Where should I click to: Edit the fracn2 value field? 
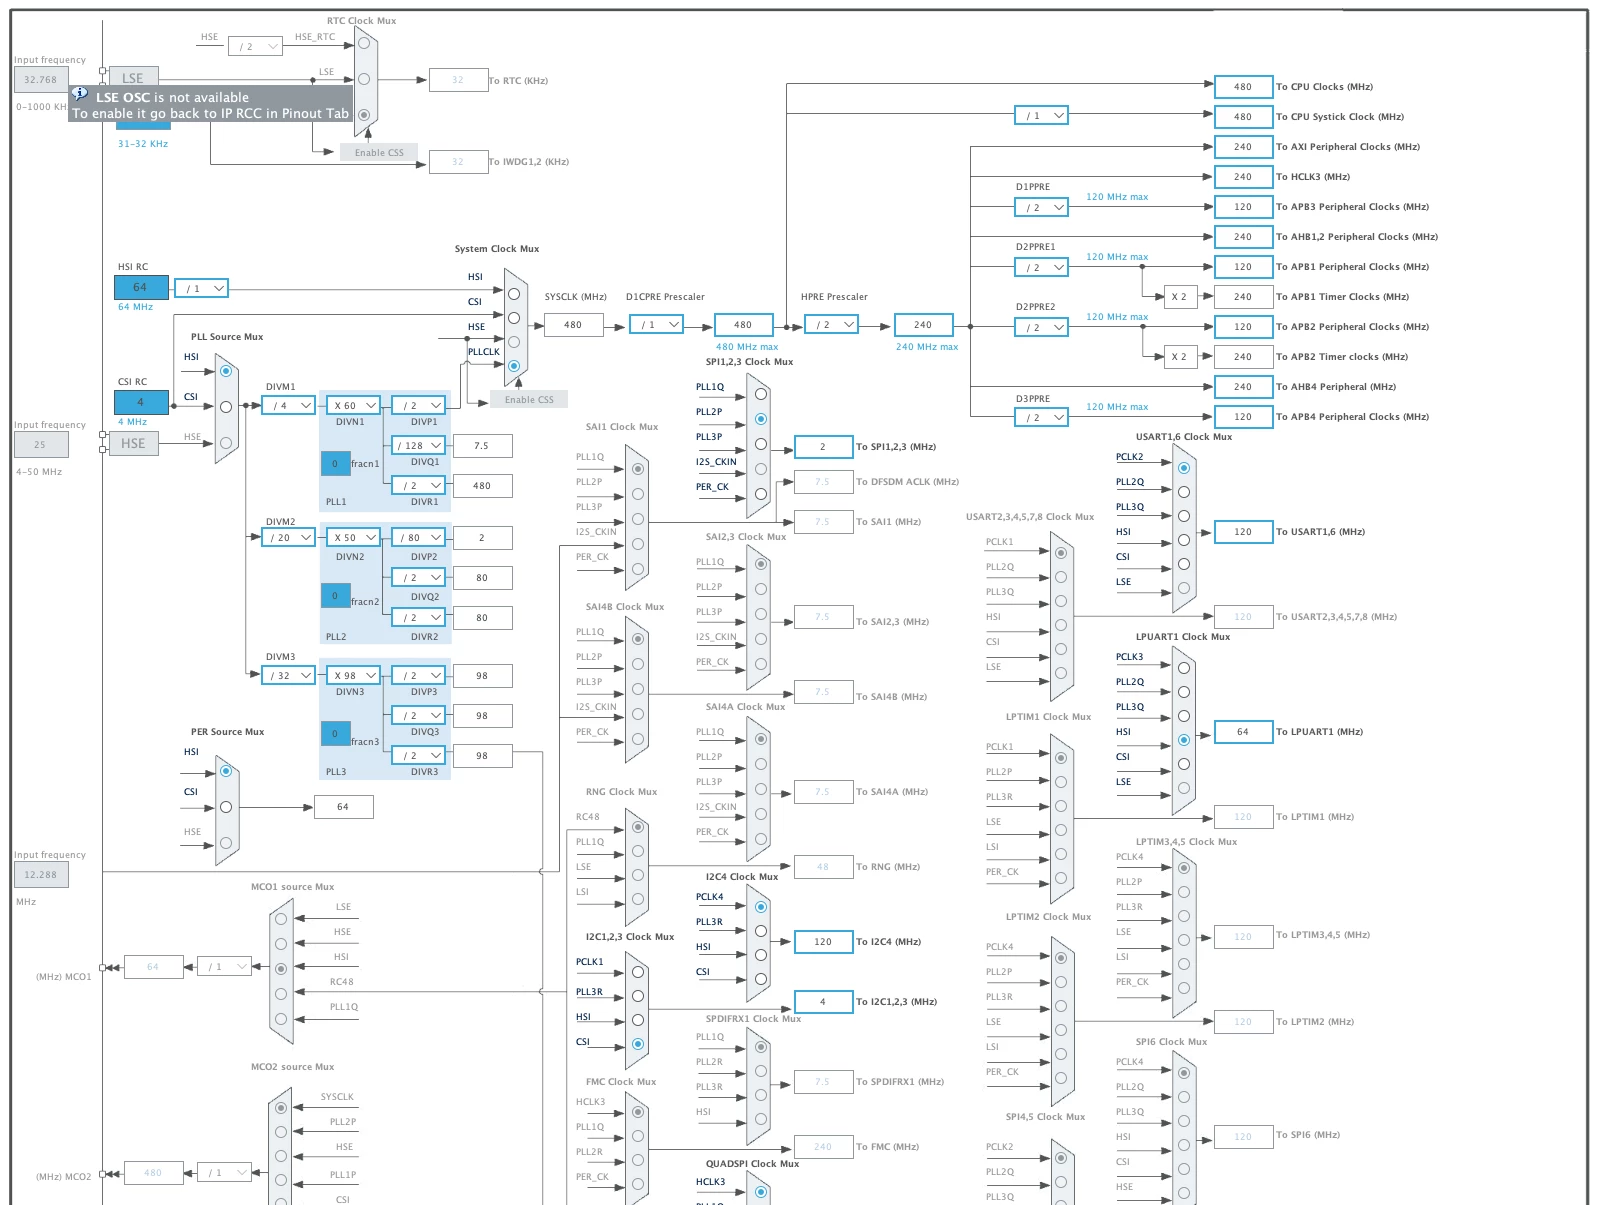click(x=335, y=595)
